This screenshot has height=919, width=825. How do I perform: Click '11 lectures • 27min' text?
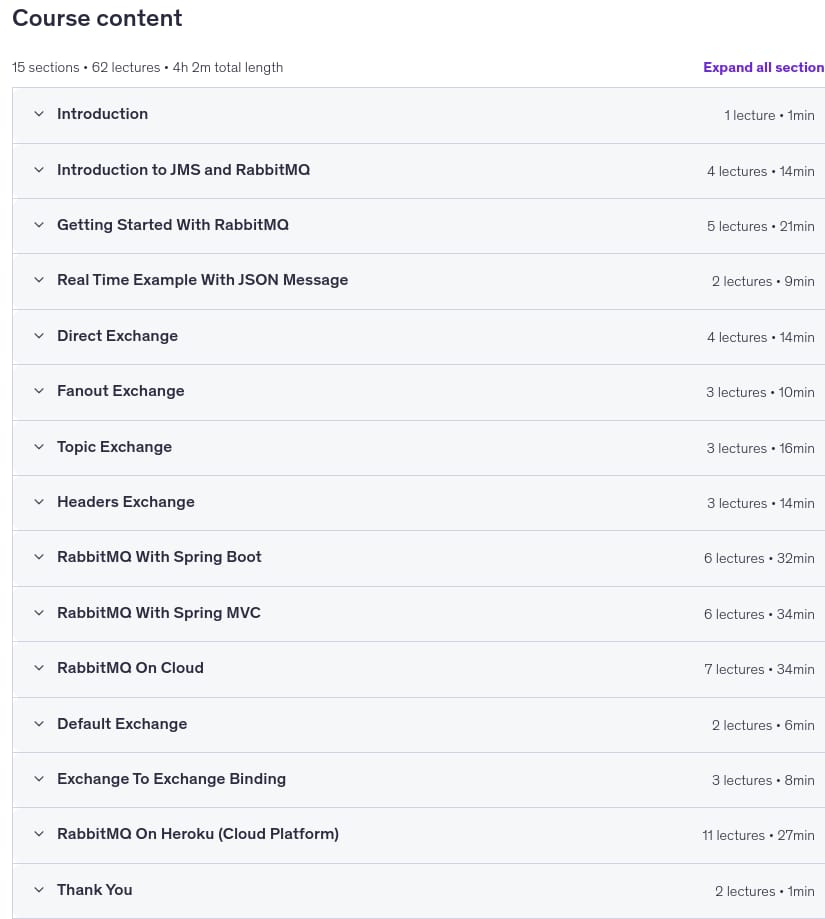click(x=758, y=836)
